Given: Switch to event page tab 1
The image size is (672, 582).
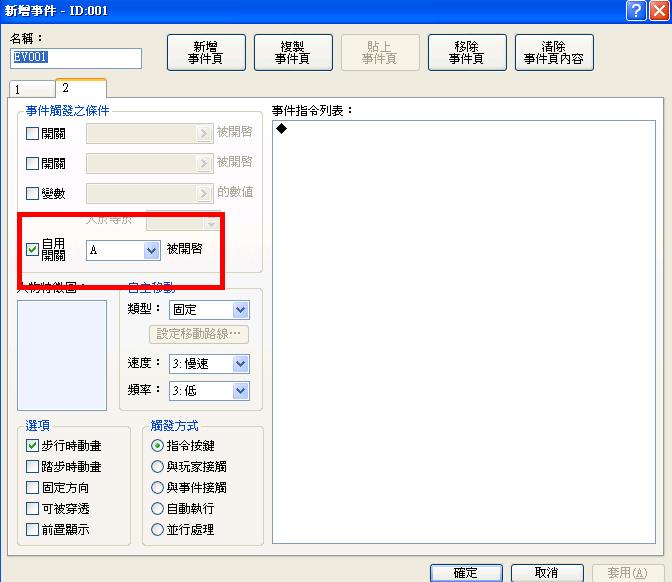Looking at the screenshot, I should click(32, 89).
